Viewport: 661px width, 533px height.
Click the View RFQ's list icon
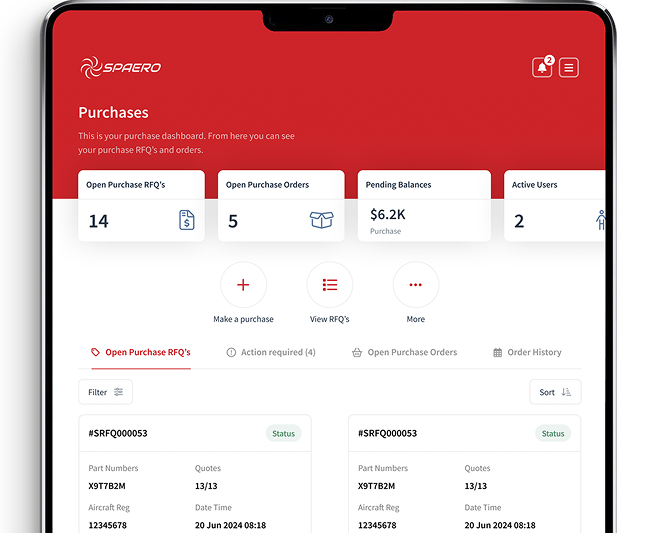329,285
